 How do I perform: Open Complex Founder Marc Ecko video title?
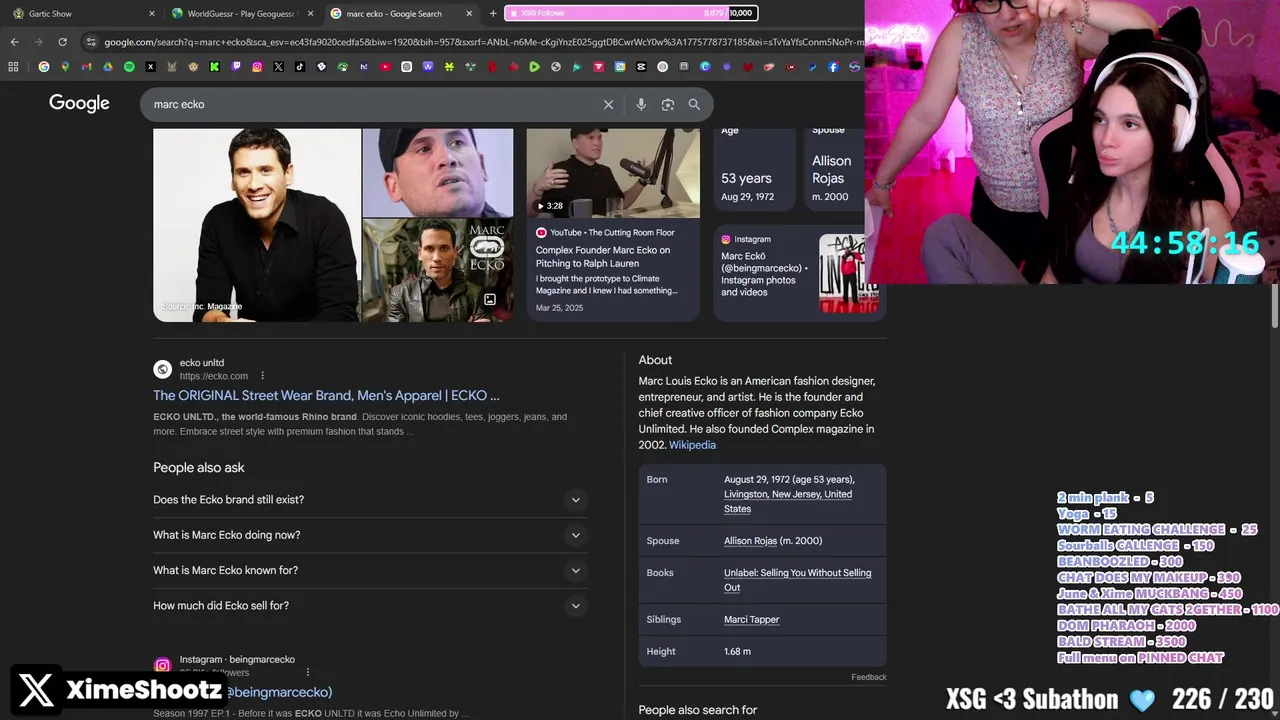click(603, 257)
